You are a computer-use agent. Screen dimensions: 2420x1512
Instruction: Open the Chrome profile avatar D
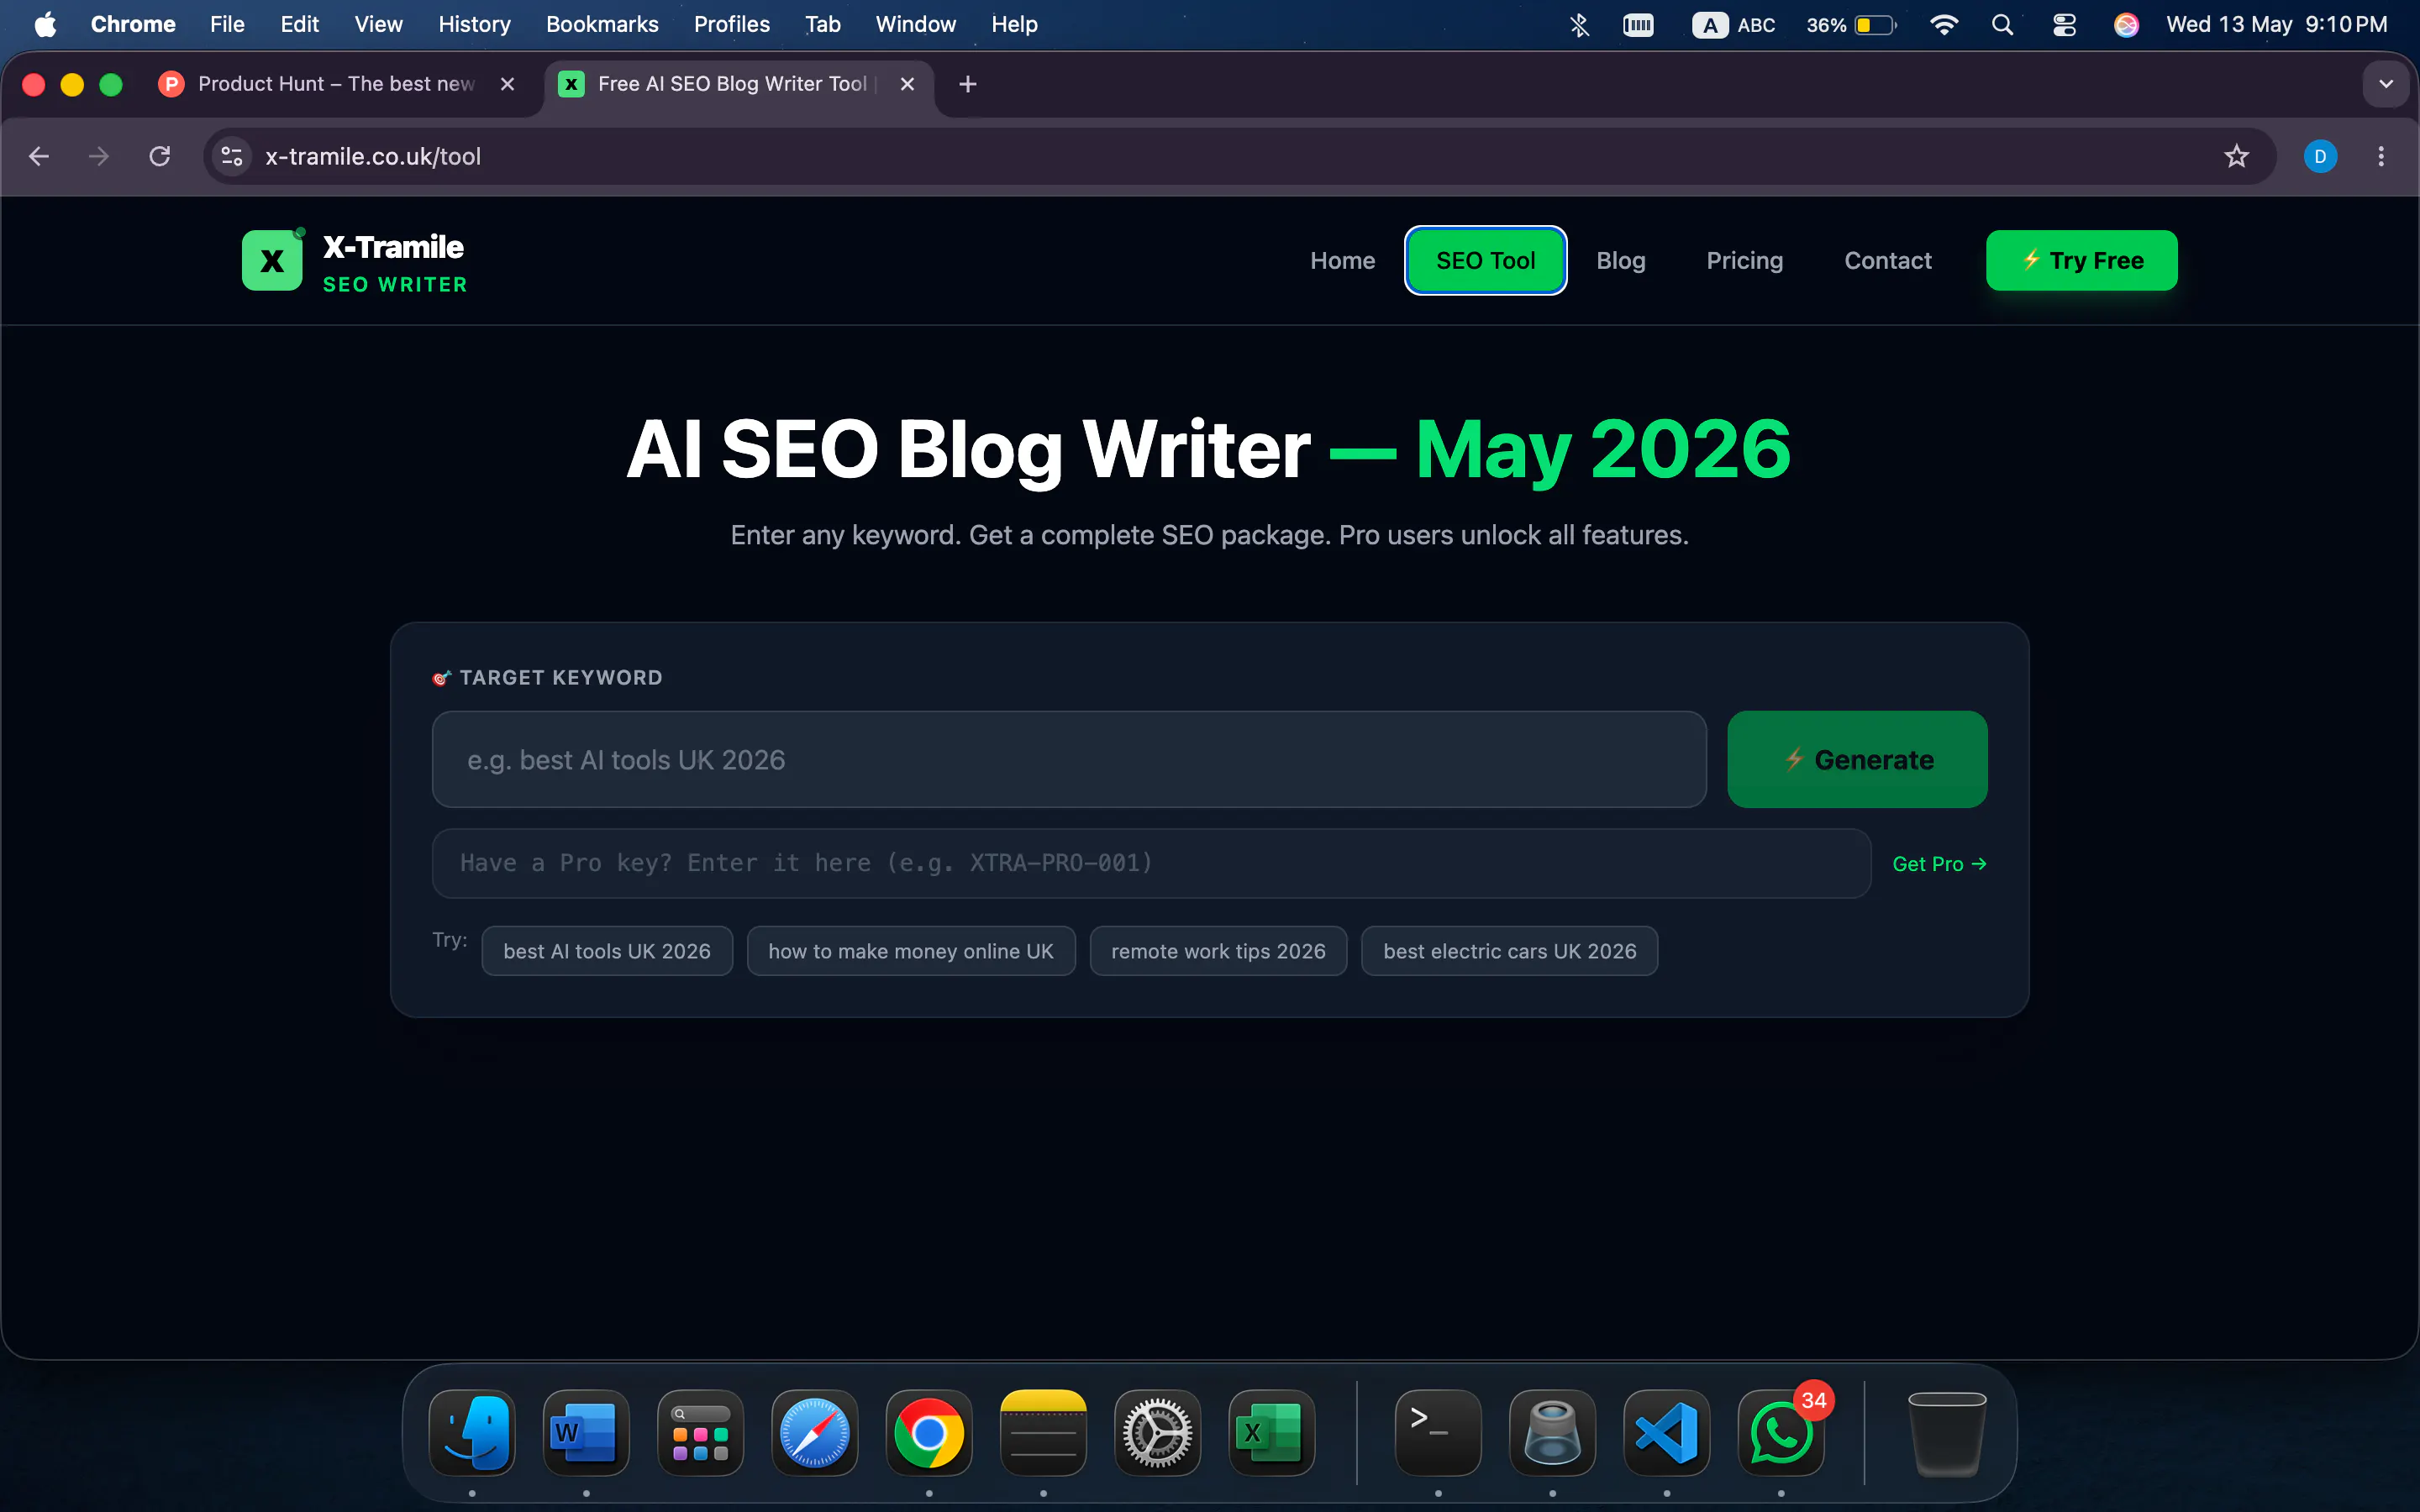pyautogui.click(x=2320, y=156)
